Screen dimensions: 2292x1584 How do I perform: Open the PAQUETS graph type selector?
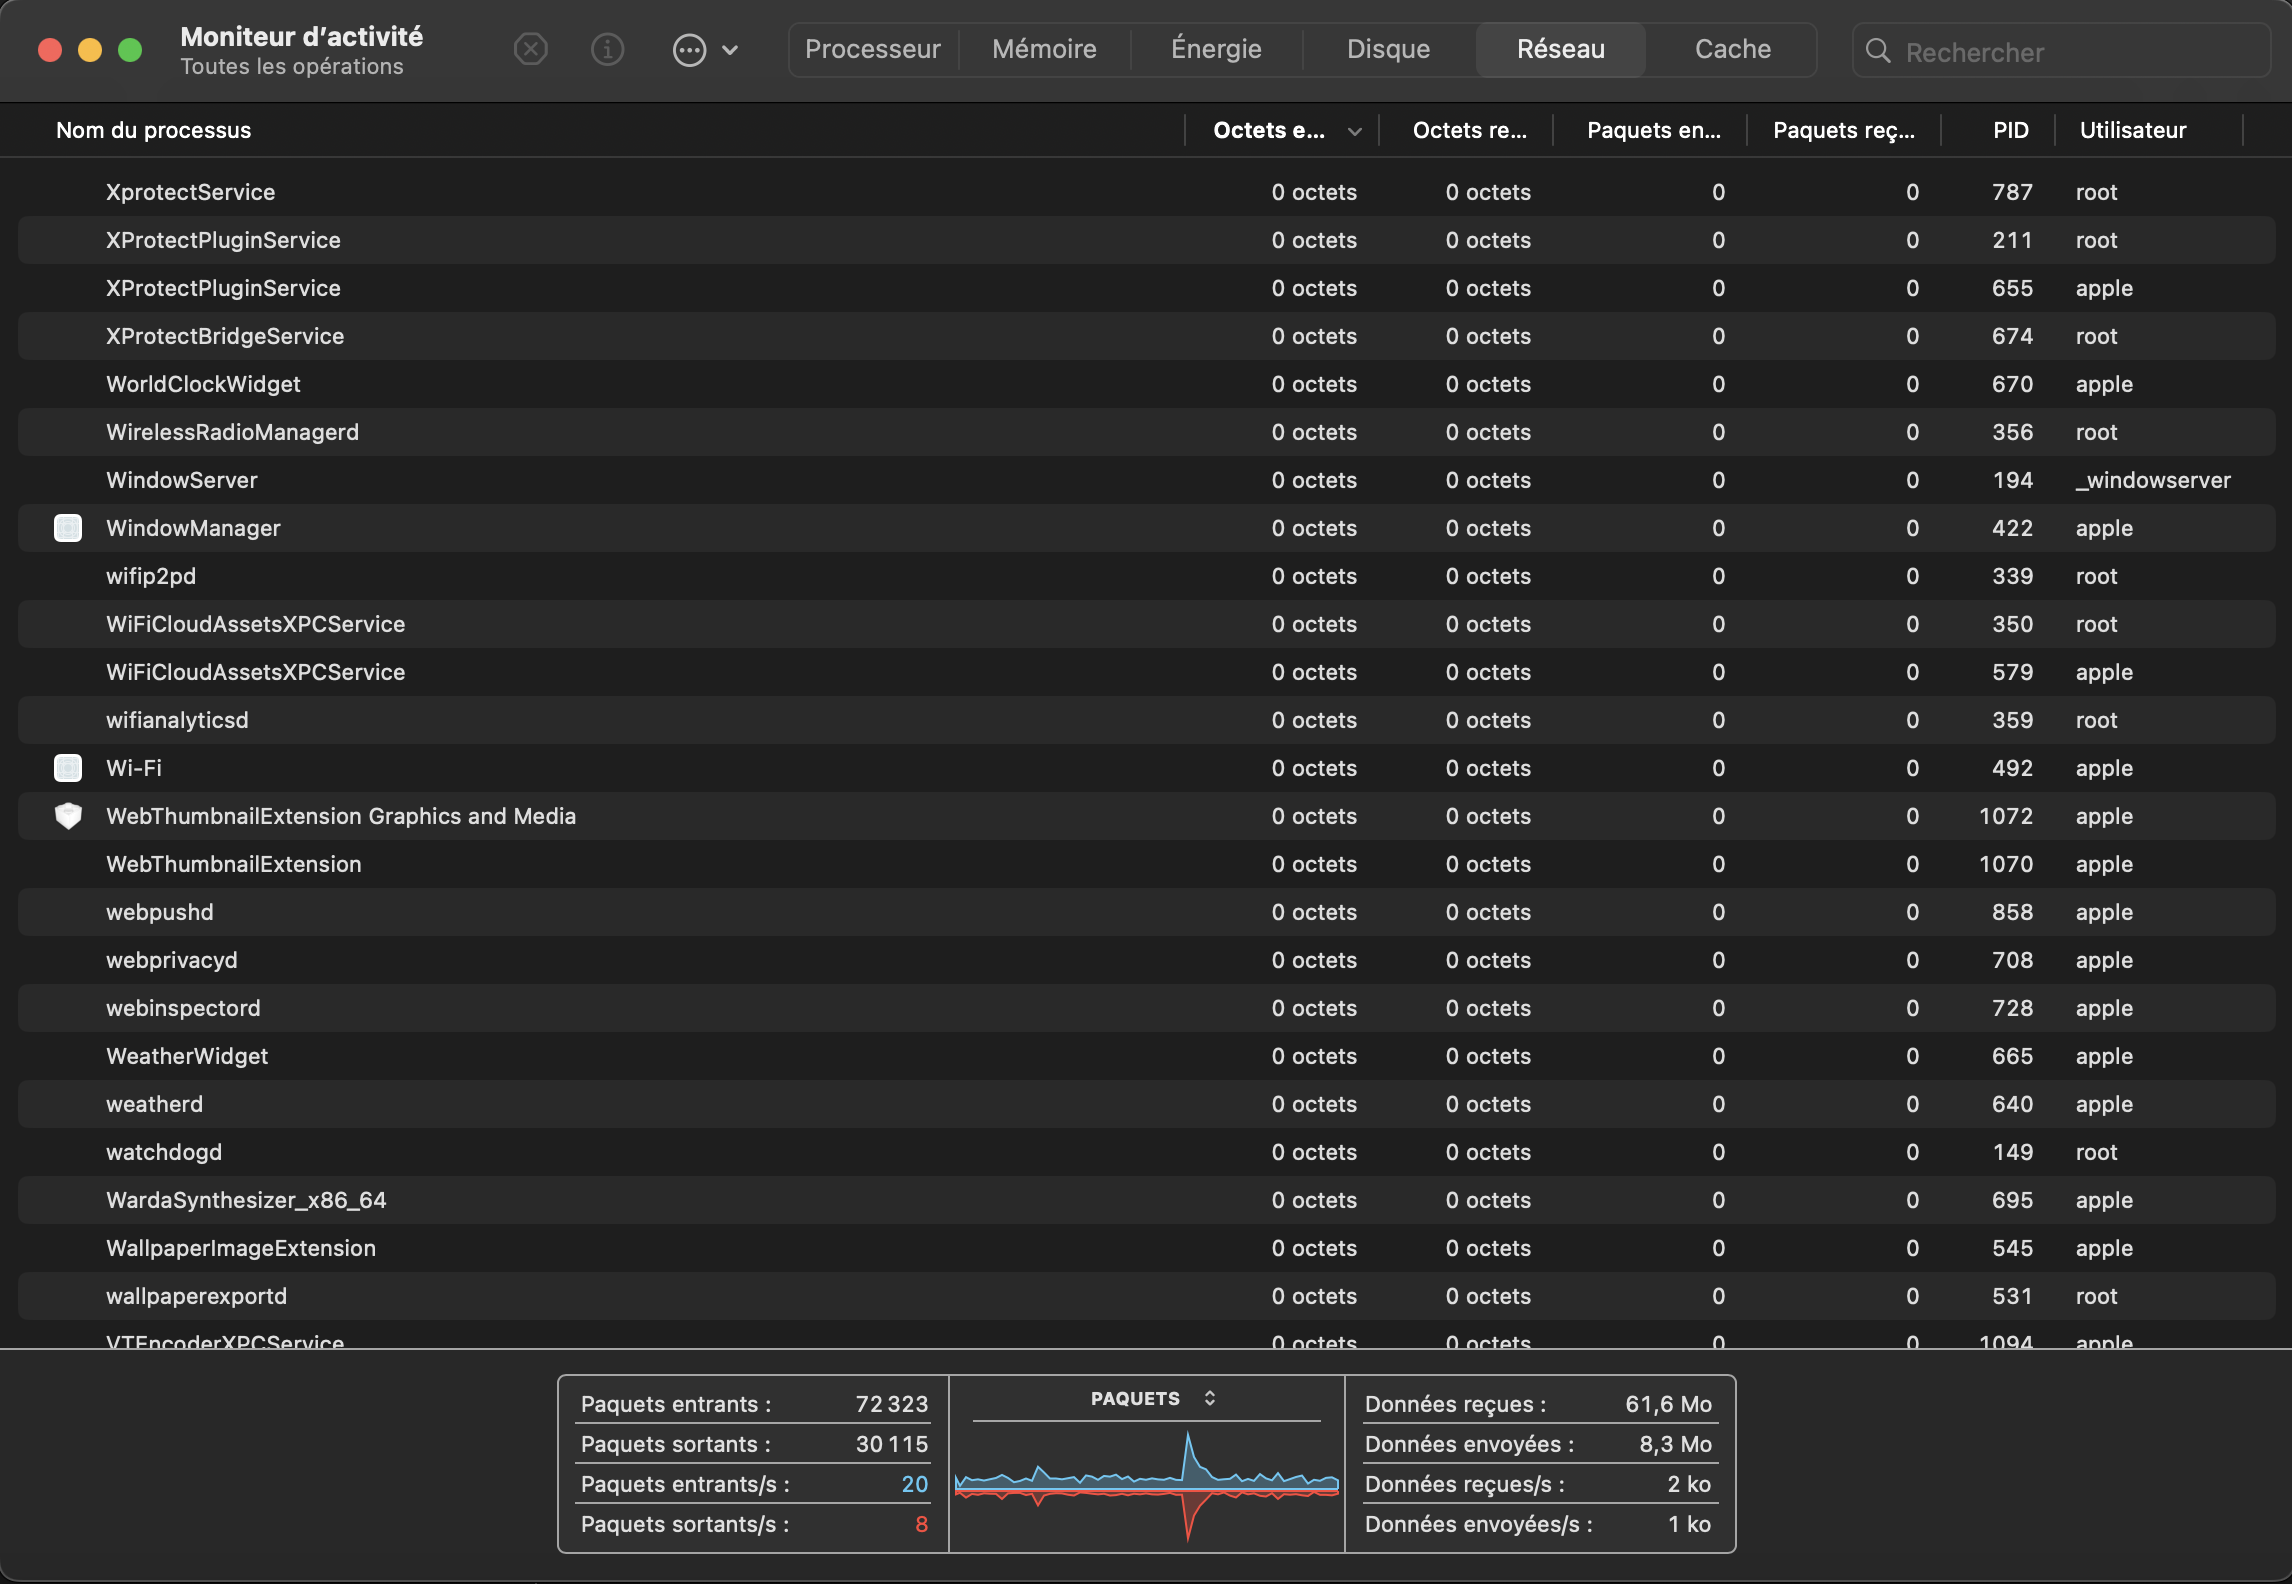coord(1209,1398)
